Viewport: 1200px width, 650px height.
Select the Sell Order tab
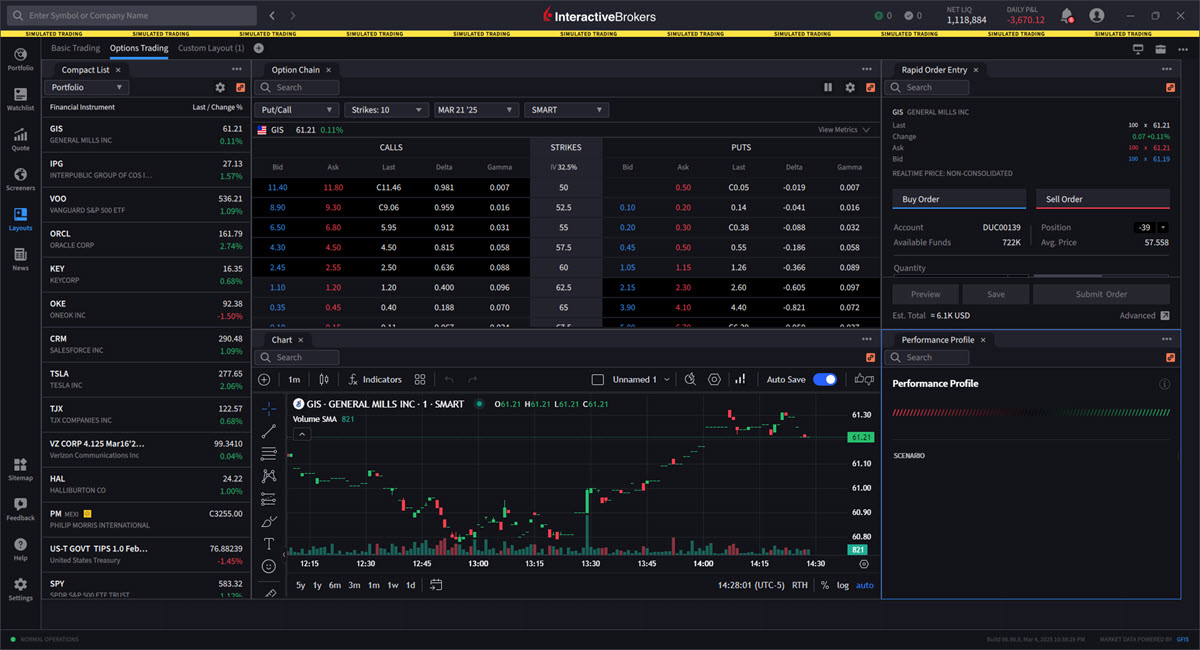point(1102,199)
